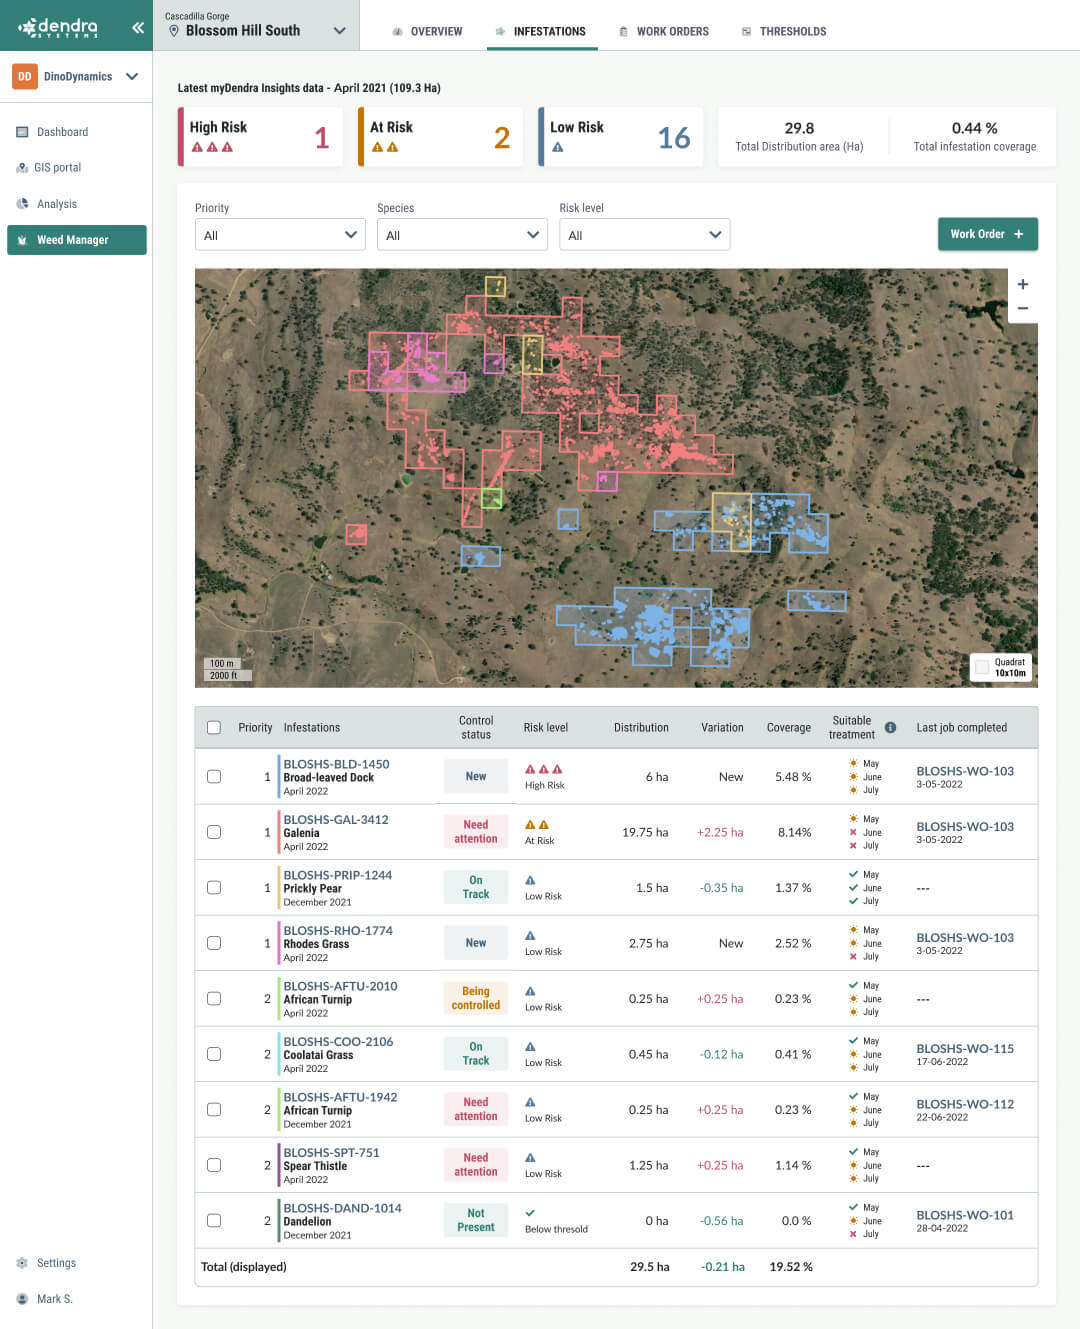Open the Analysis section
The image size is (1080, 1329).
[x=57, y=203]
